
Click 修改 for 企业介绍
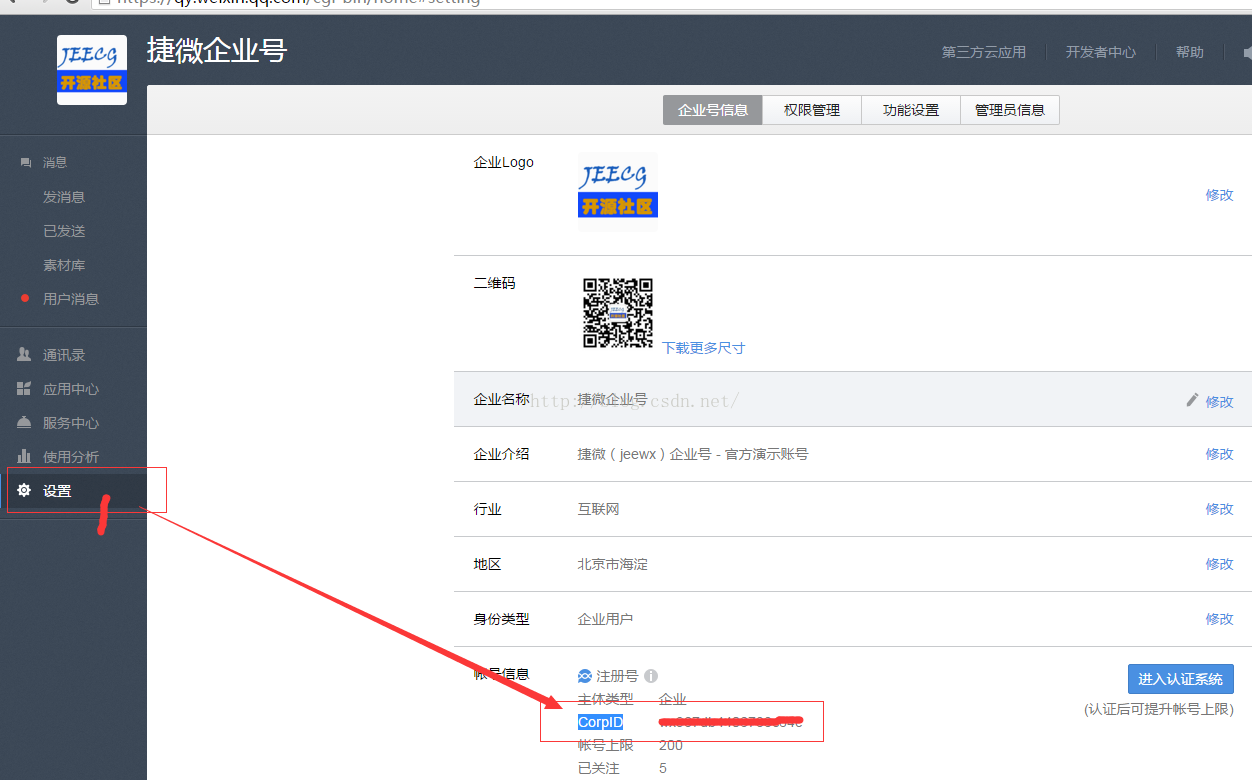pyautogui.click(x=1219, y=454)
